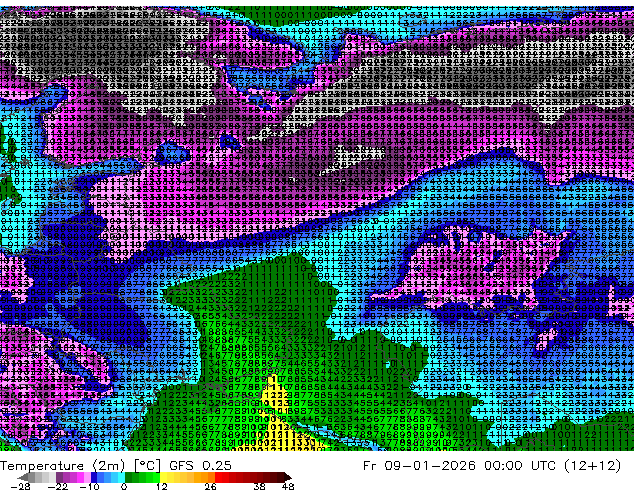The width and height of the screenshot is (634, 490).
Task: Click the bright yellow segment of the colorbar
Action: click(x=163, y=477)
